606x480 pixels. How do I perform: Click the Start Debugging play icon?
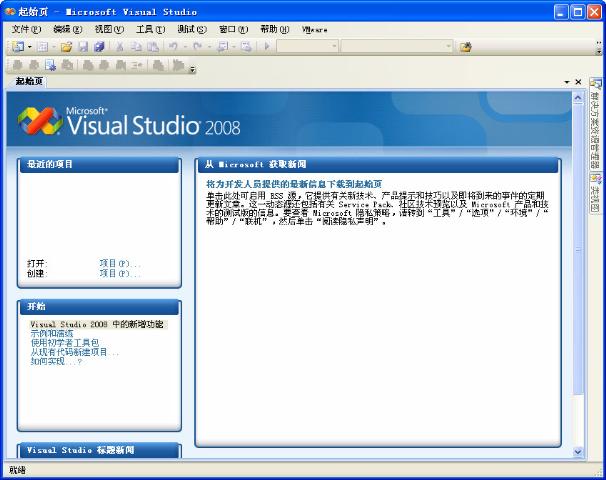pyautogui.click(x=267, y=47)
